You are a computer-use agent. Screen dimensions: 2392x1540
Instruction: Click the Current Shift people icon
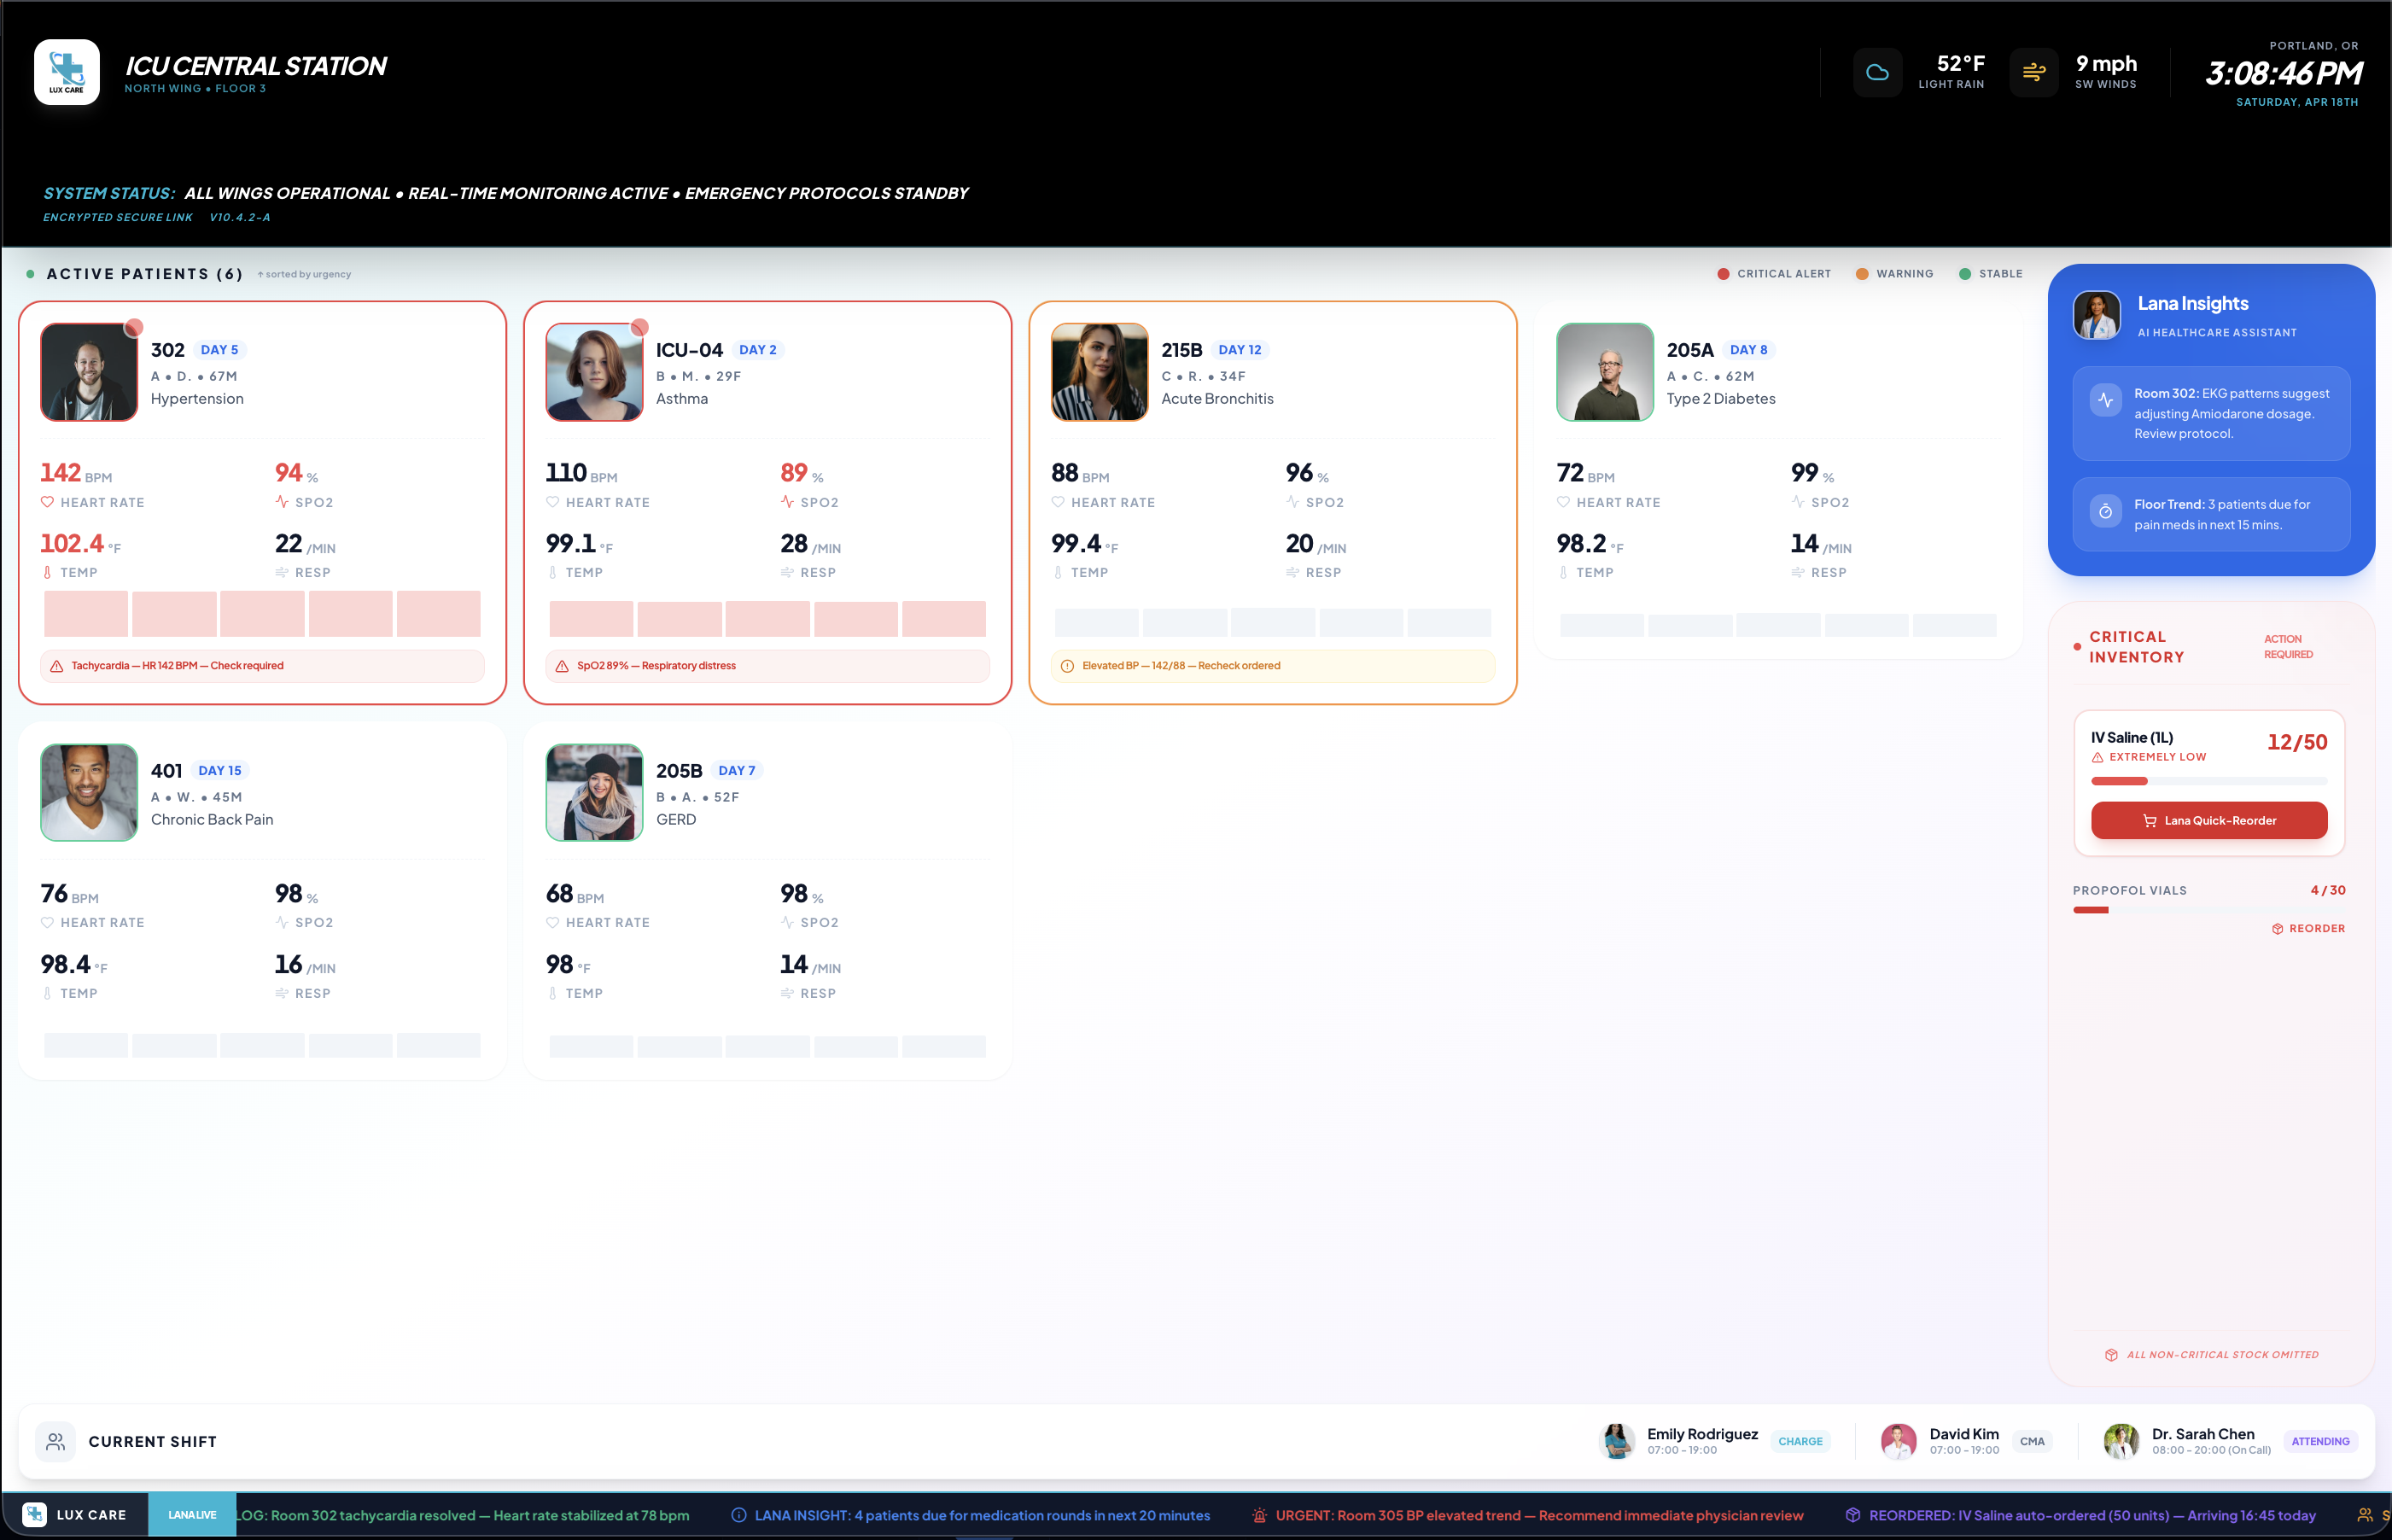point(55,1441)
